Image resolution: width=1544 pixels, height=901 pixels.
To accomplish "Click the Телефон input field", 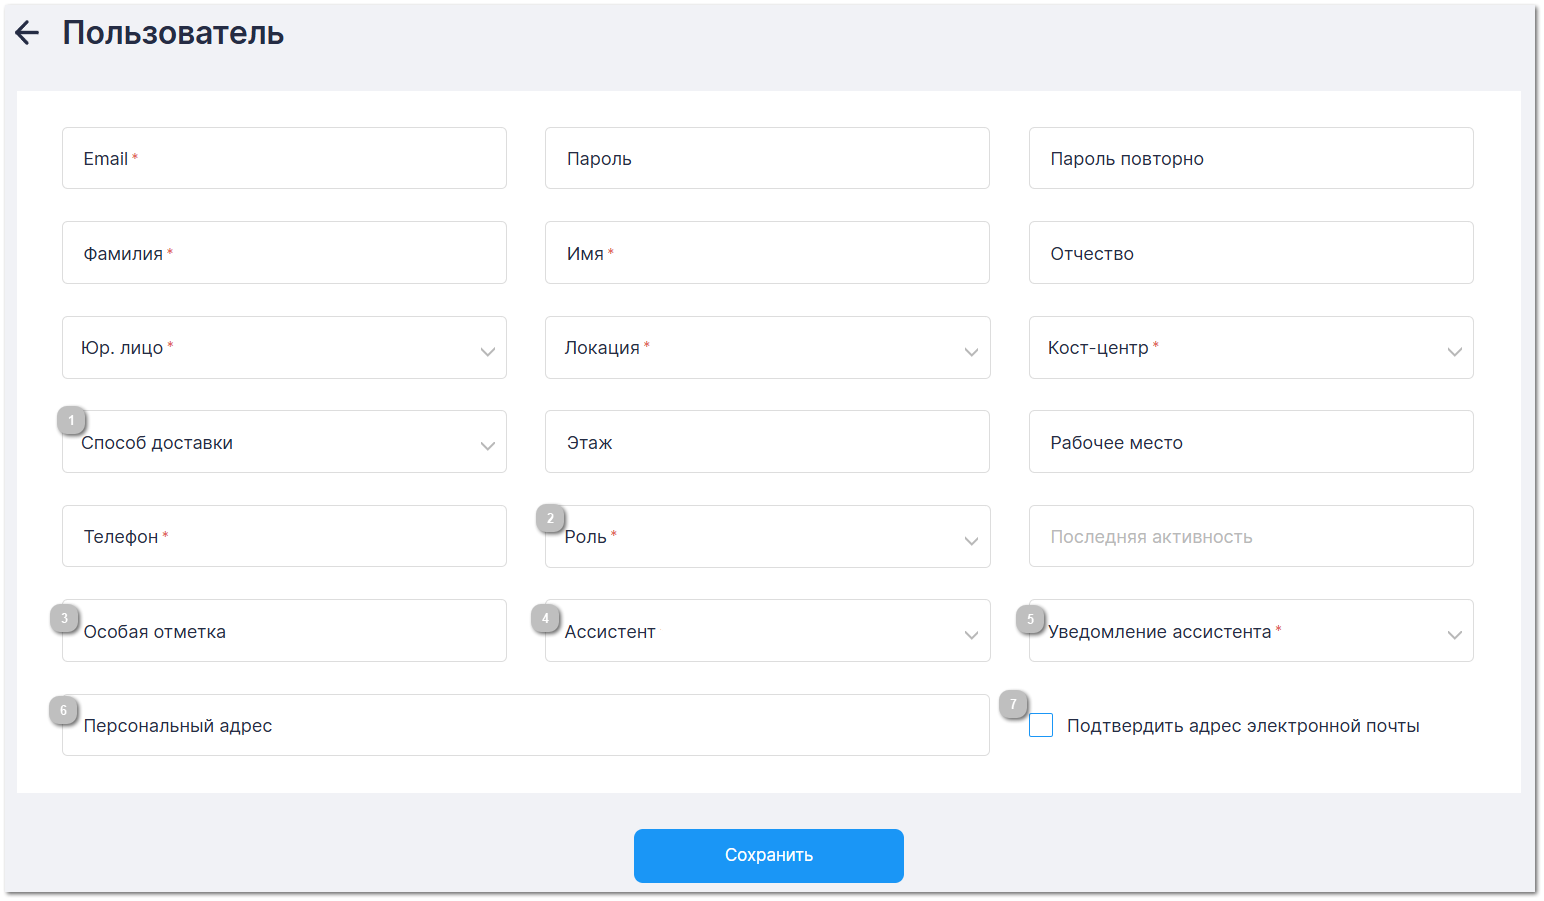I will pyautogui.click(x=284, y=537).
